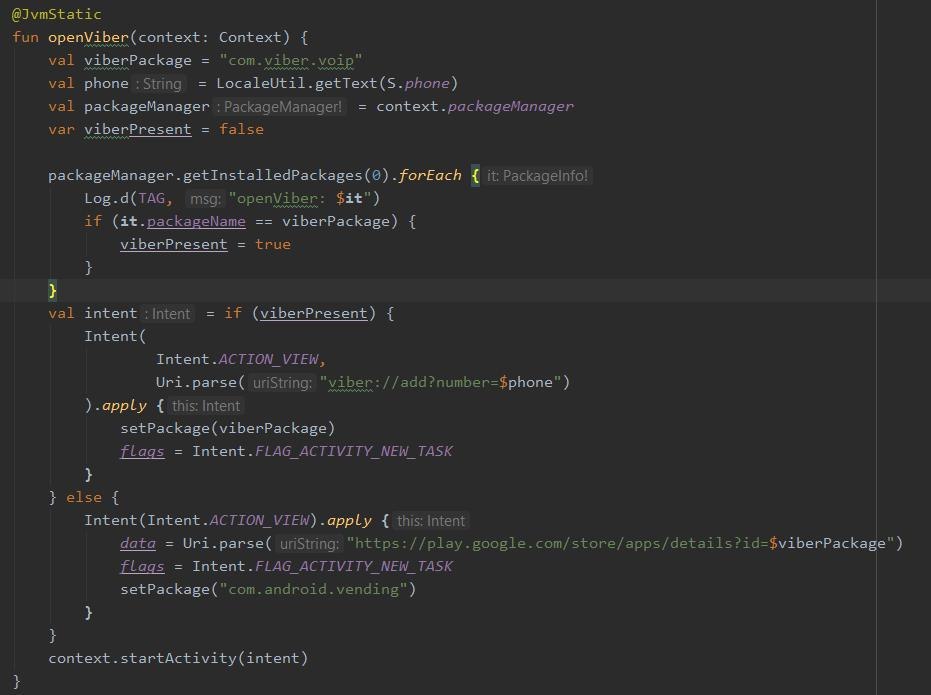Click Intent(Intent.ACTION_VIEW) constructor in else branch
This screenshot has height=695, width=931.
[201, 521]
